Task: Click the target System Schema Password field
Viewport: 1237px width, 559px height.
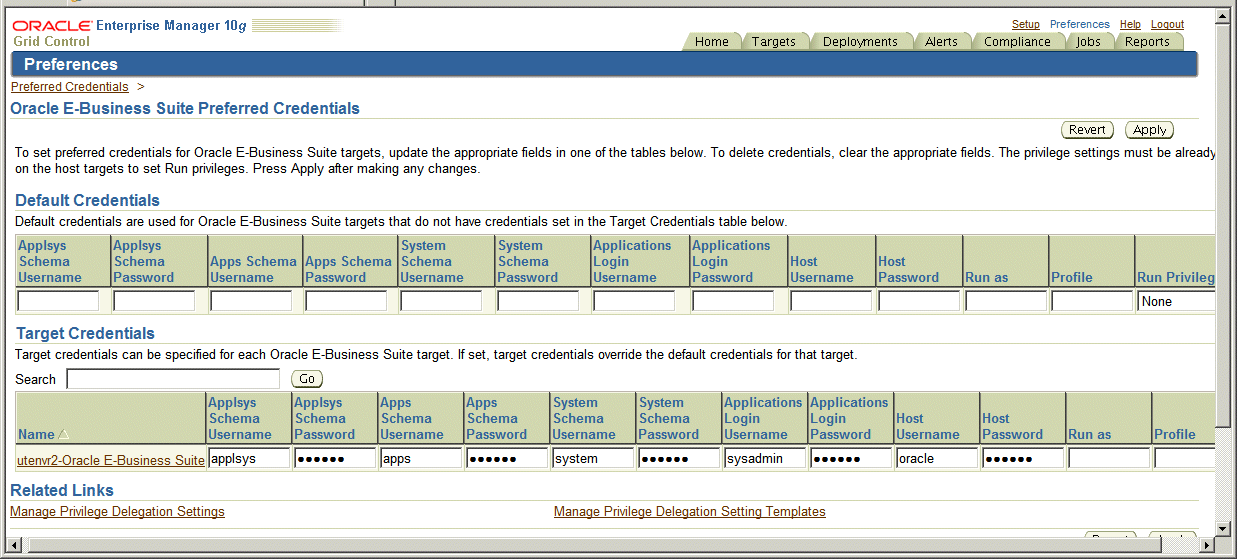Action: click(x=679, y=459)
